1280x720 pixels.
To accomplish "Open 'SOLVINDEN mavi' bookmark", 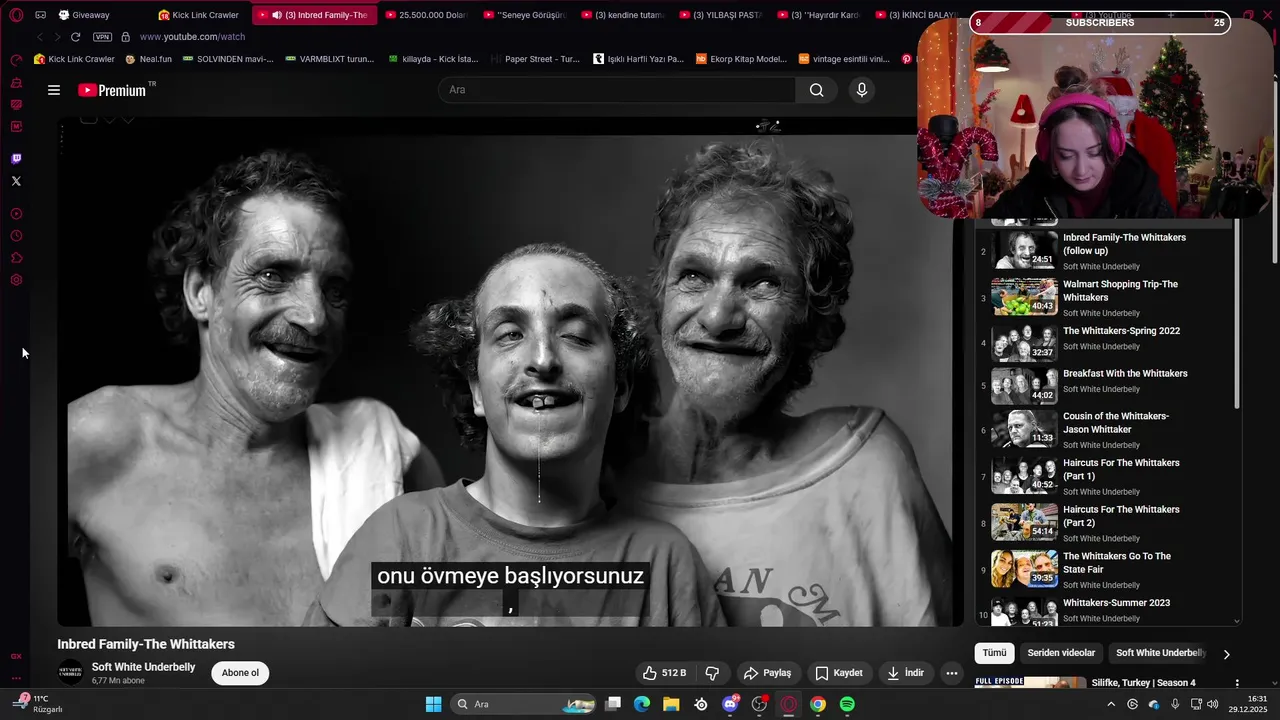I will pyautogui.click(x=227, y=59).
